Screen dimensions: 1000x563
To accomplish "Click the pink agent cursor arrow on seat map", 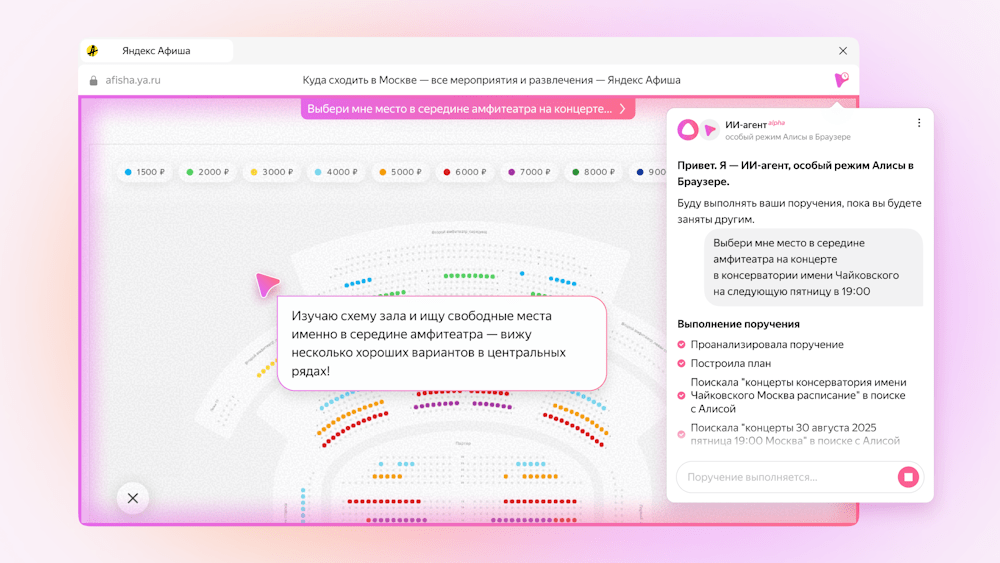I will 267,284.
